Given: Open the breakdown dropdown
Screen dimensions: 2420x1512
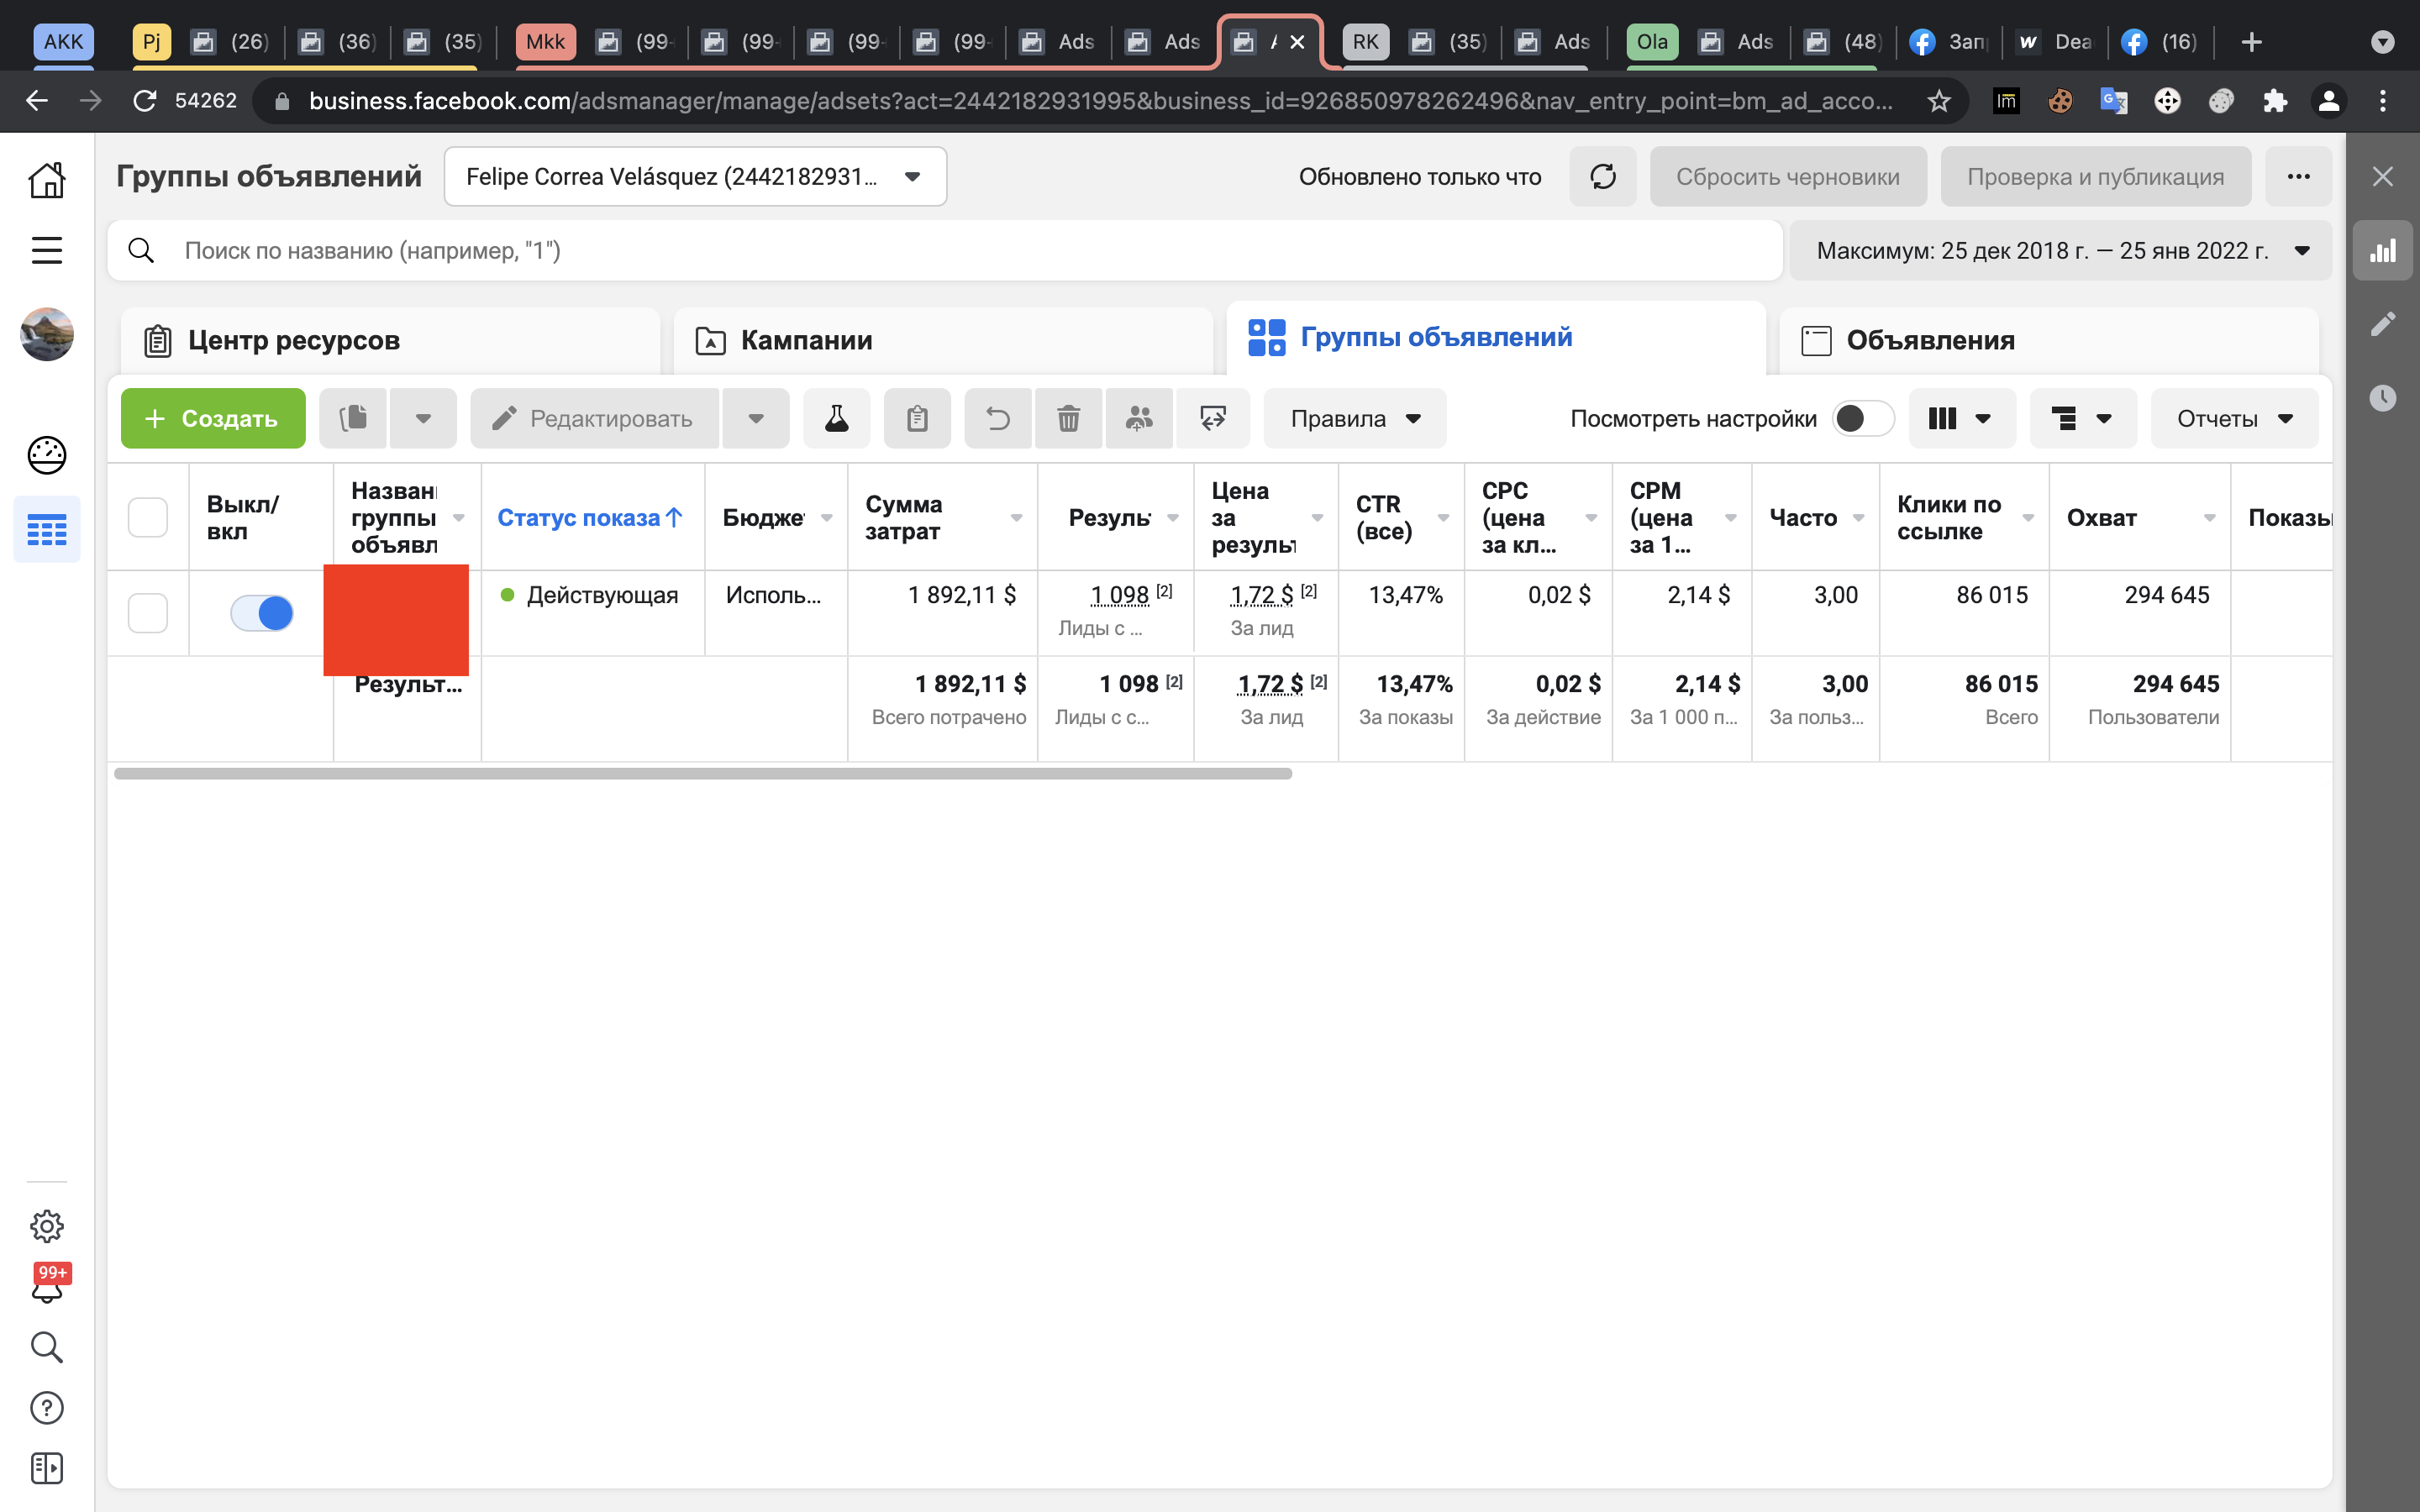Looking at the screenshot, I should coord(2083,418).
